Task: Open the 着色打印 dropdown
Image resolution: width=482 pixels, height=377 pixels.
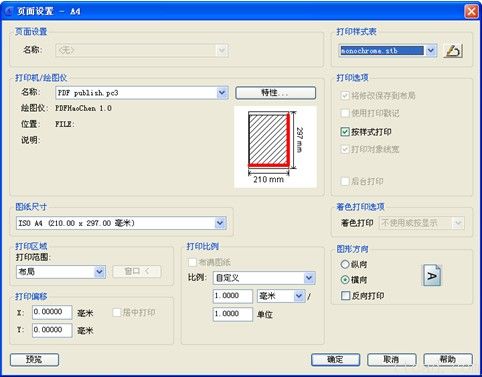Action: (x=458, y=223)
